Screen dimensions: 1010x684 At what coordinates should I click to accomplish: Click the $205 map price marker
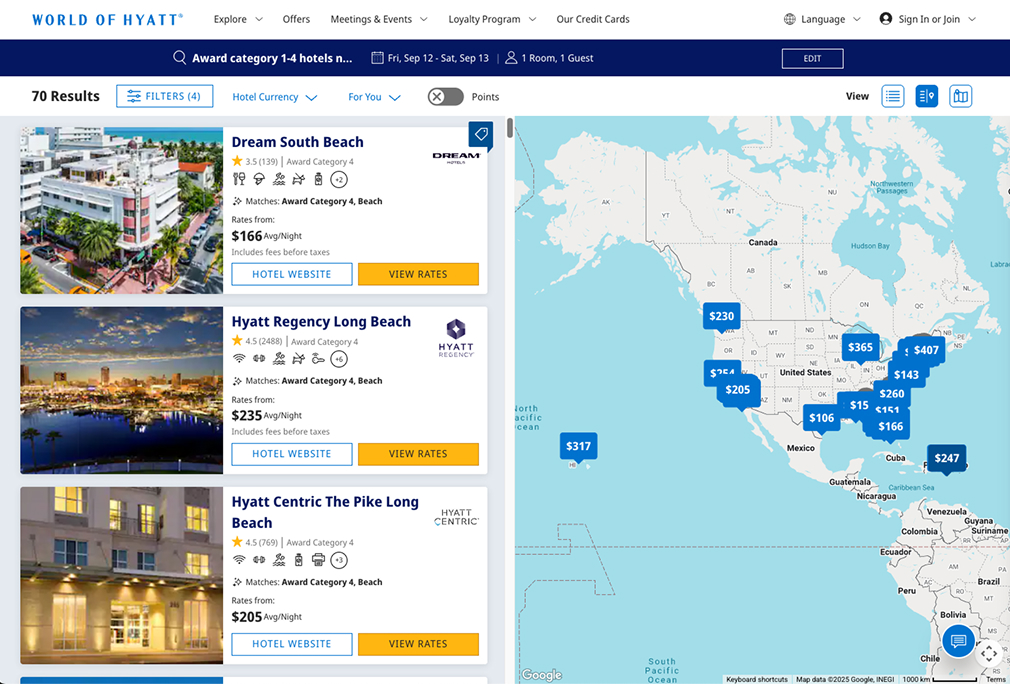(738, 390)
